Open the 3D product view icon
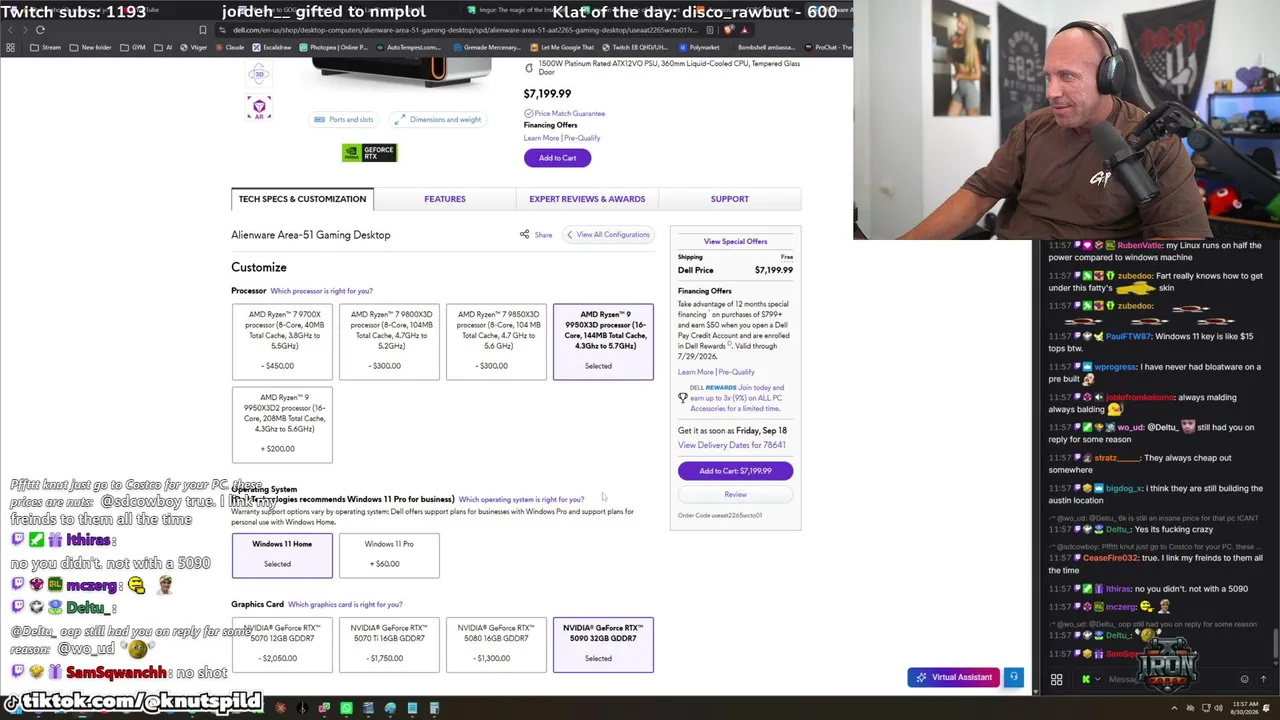 point(259,74)
